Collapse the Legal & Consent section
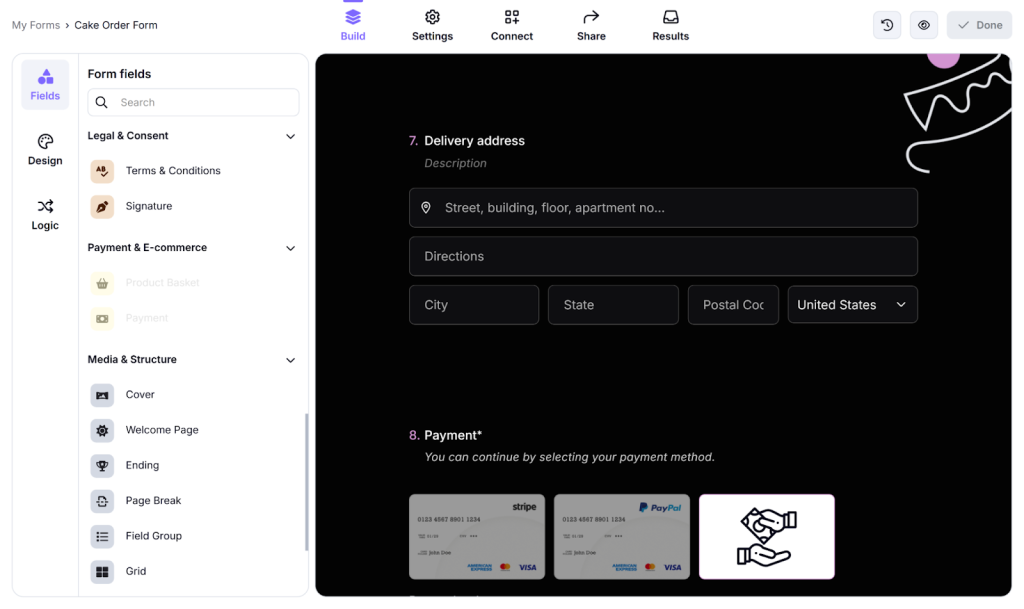The image size is (1024, 609). pos(290,136)
